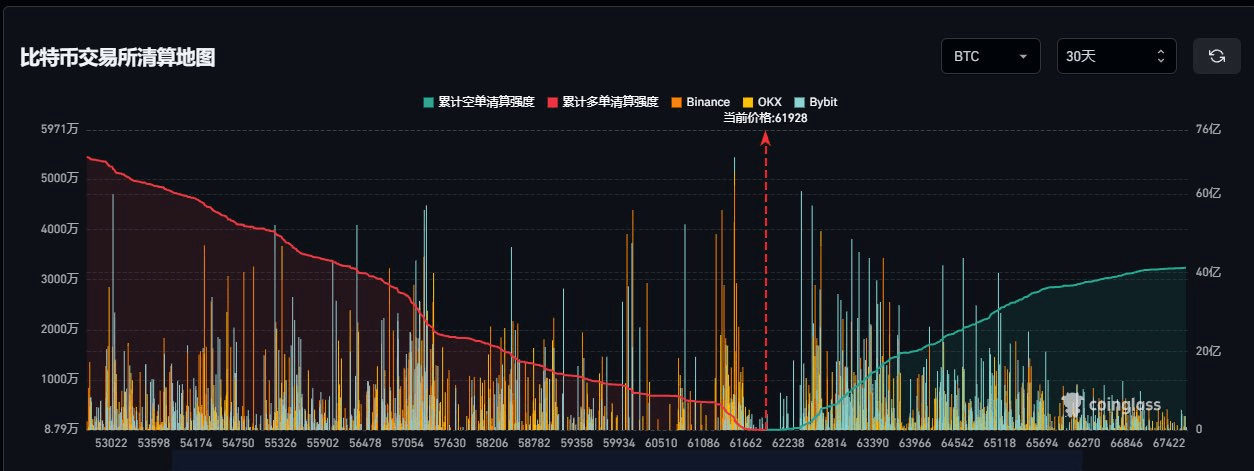The image size is (1254, 471).
Task: Click the 66846 price axis label
Action: tap(1127, 443)
